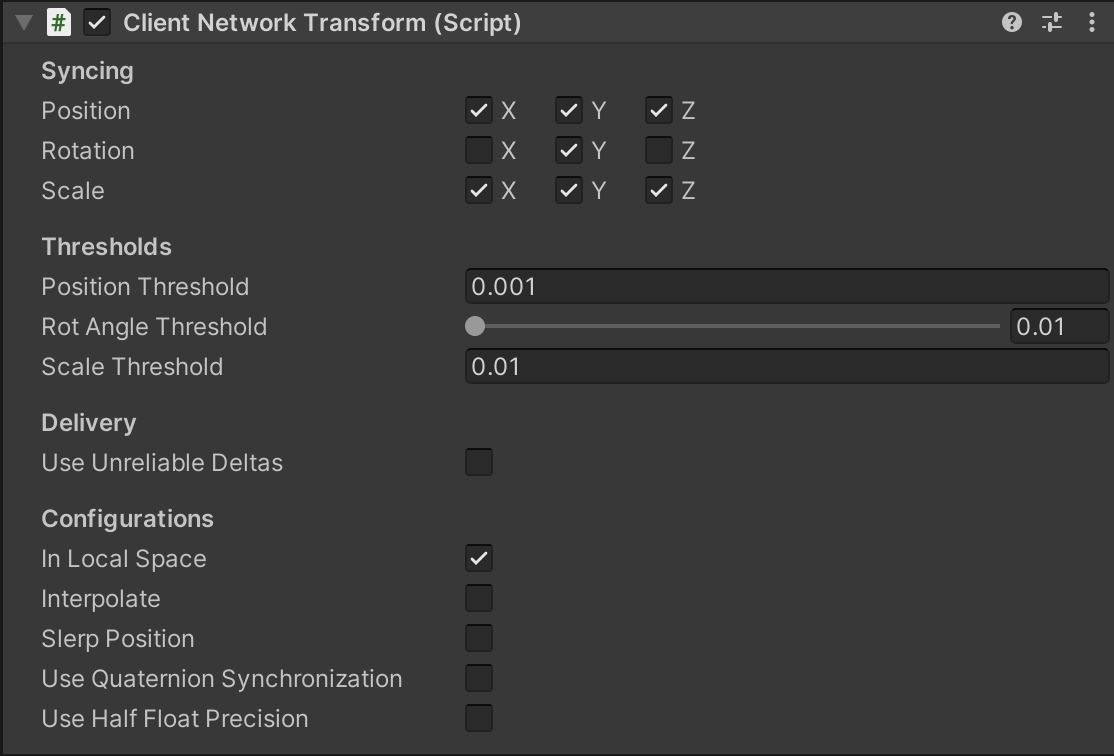The width and height of the screenshot is (1114, 756).
Task: Click the Client Network Transform script icon
Action: 59,22
